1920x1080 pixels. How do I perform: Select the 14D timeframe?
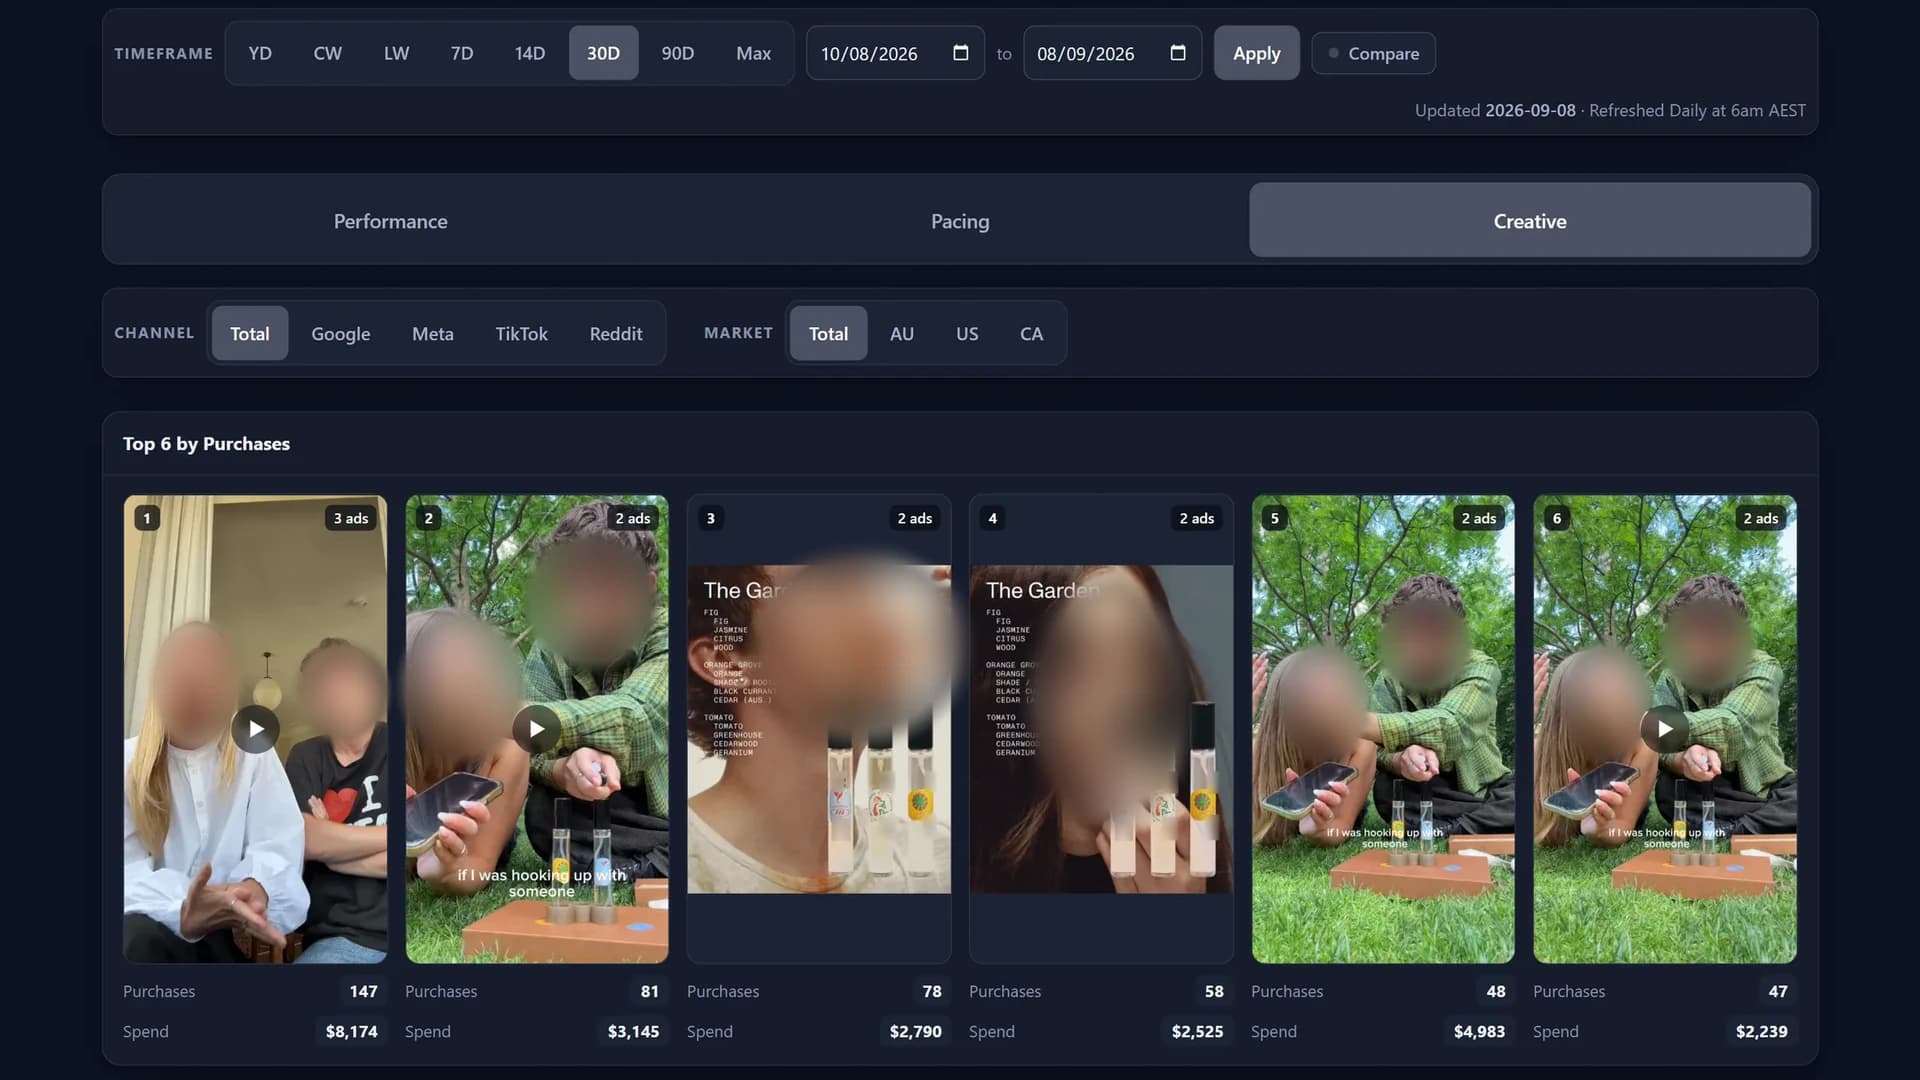530,53
